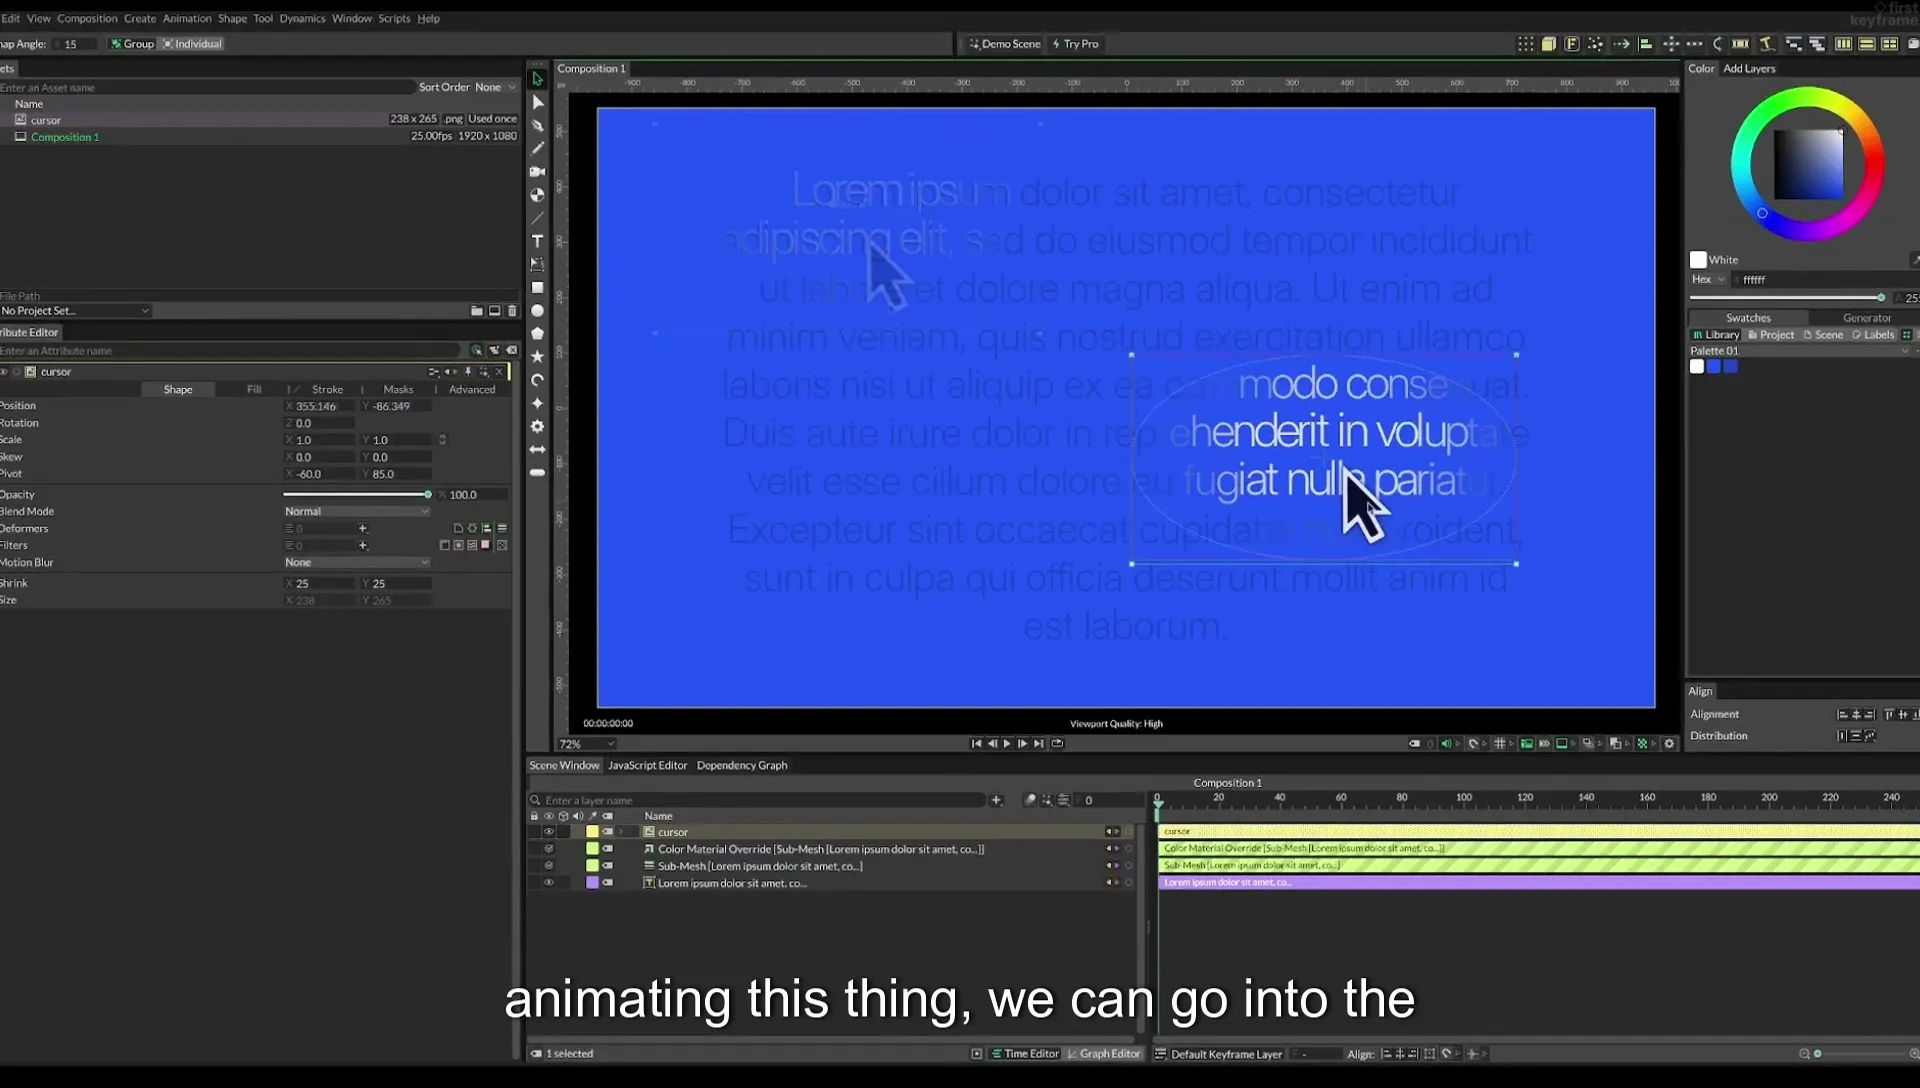Switch to the Stroke attribute tab
Screen dimensions: 1920x1088
327,390
